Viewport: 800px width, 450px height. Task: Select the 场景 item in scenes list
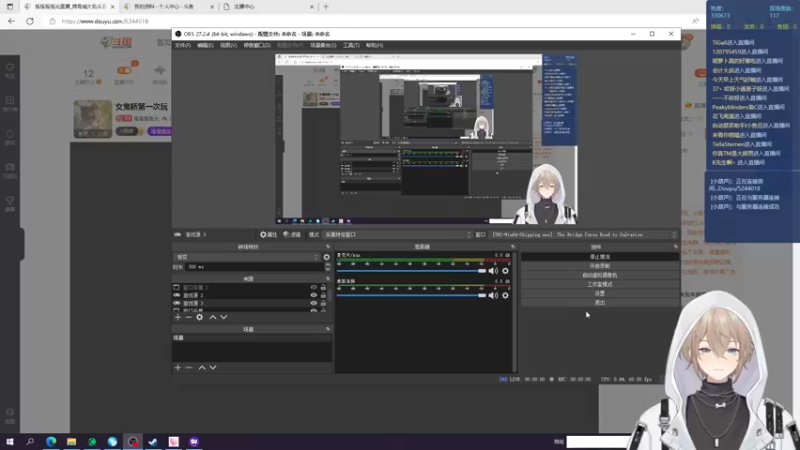tap(252, 338)
